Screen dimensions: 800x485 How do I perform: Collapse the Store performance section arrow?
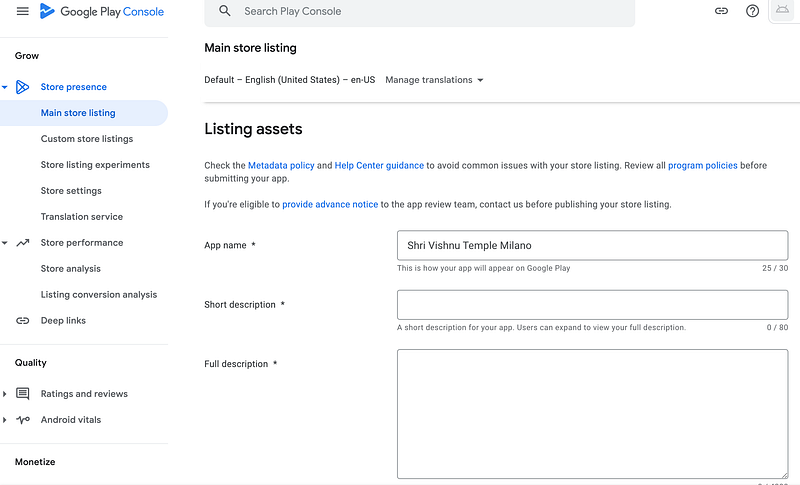pos(5,243)
